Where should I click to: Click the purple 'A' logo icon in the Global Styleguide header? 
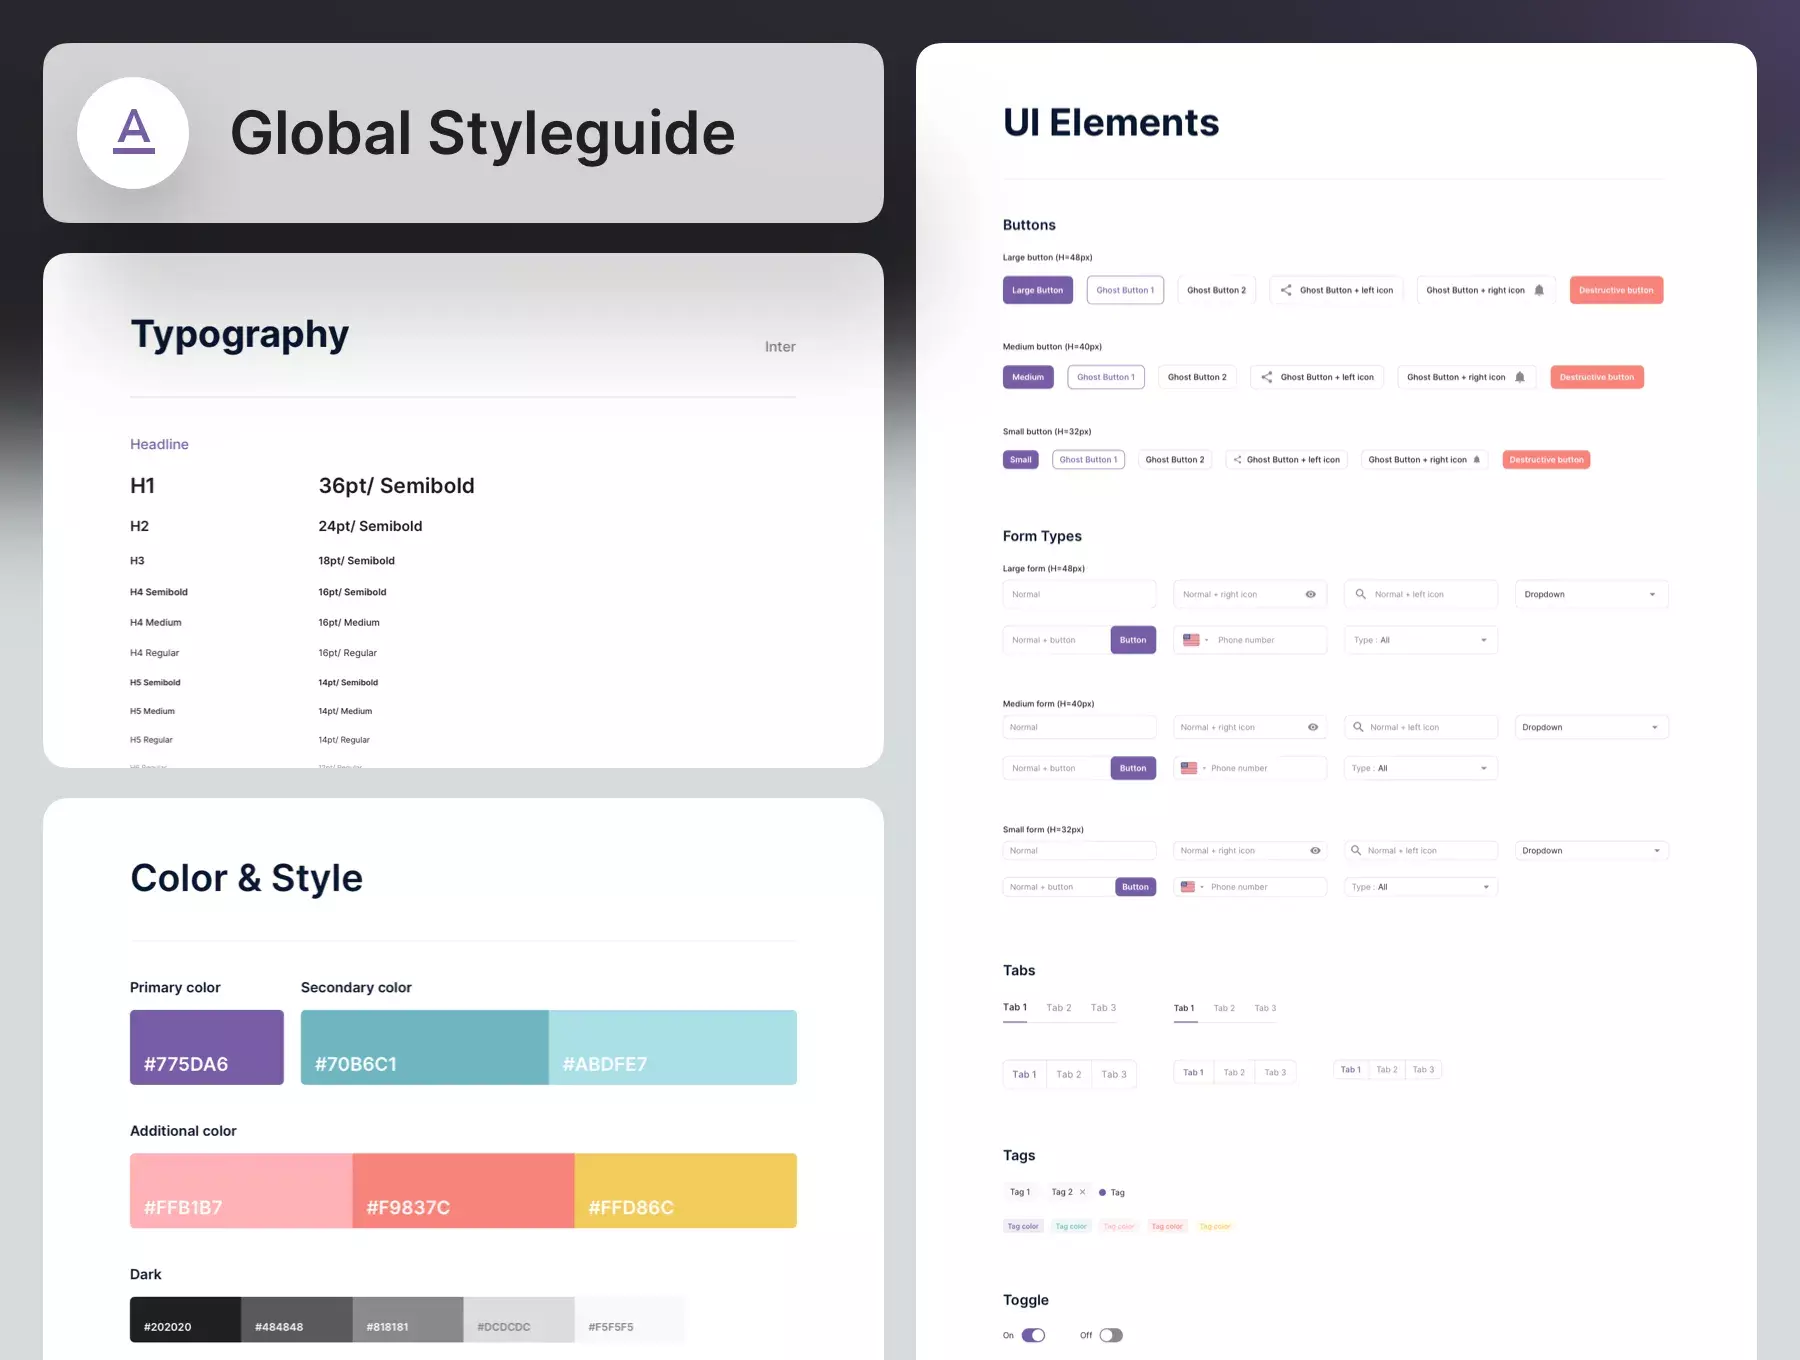134,131
